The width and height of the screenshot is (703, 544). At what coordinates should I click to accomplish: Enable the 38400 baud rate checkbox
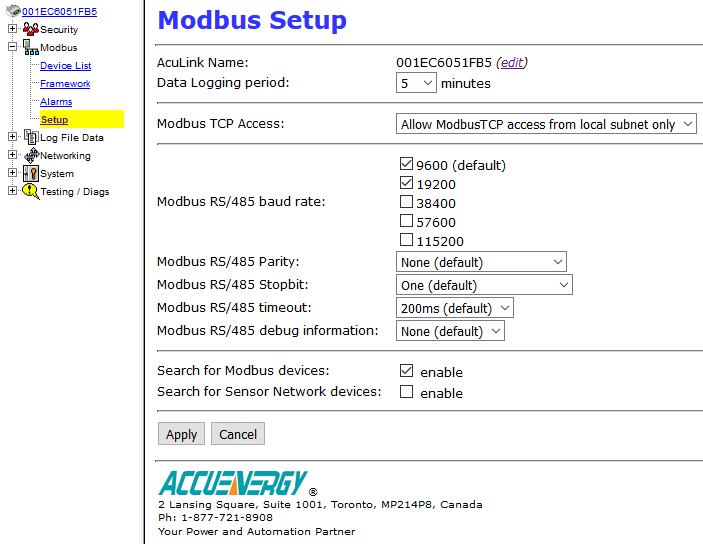point(406,203)
